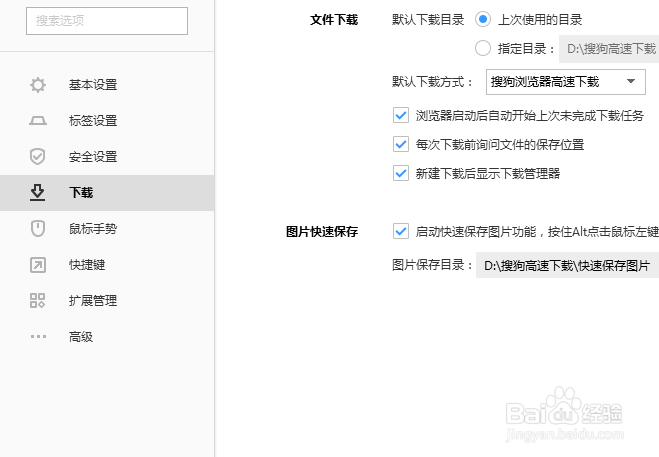Switch to 鼠标手势 settings

107,229
